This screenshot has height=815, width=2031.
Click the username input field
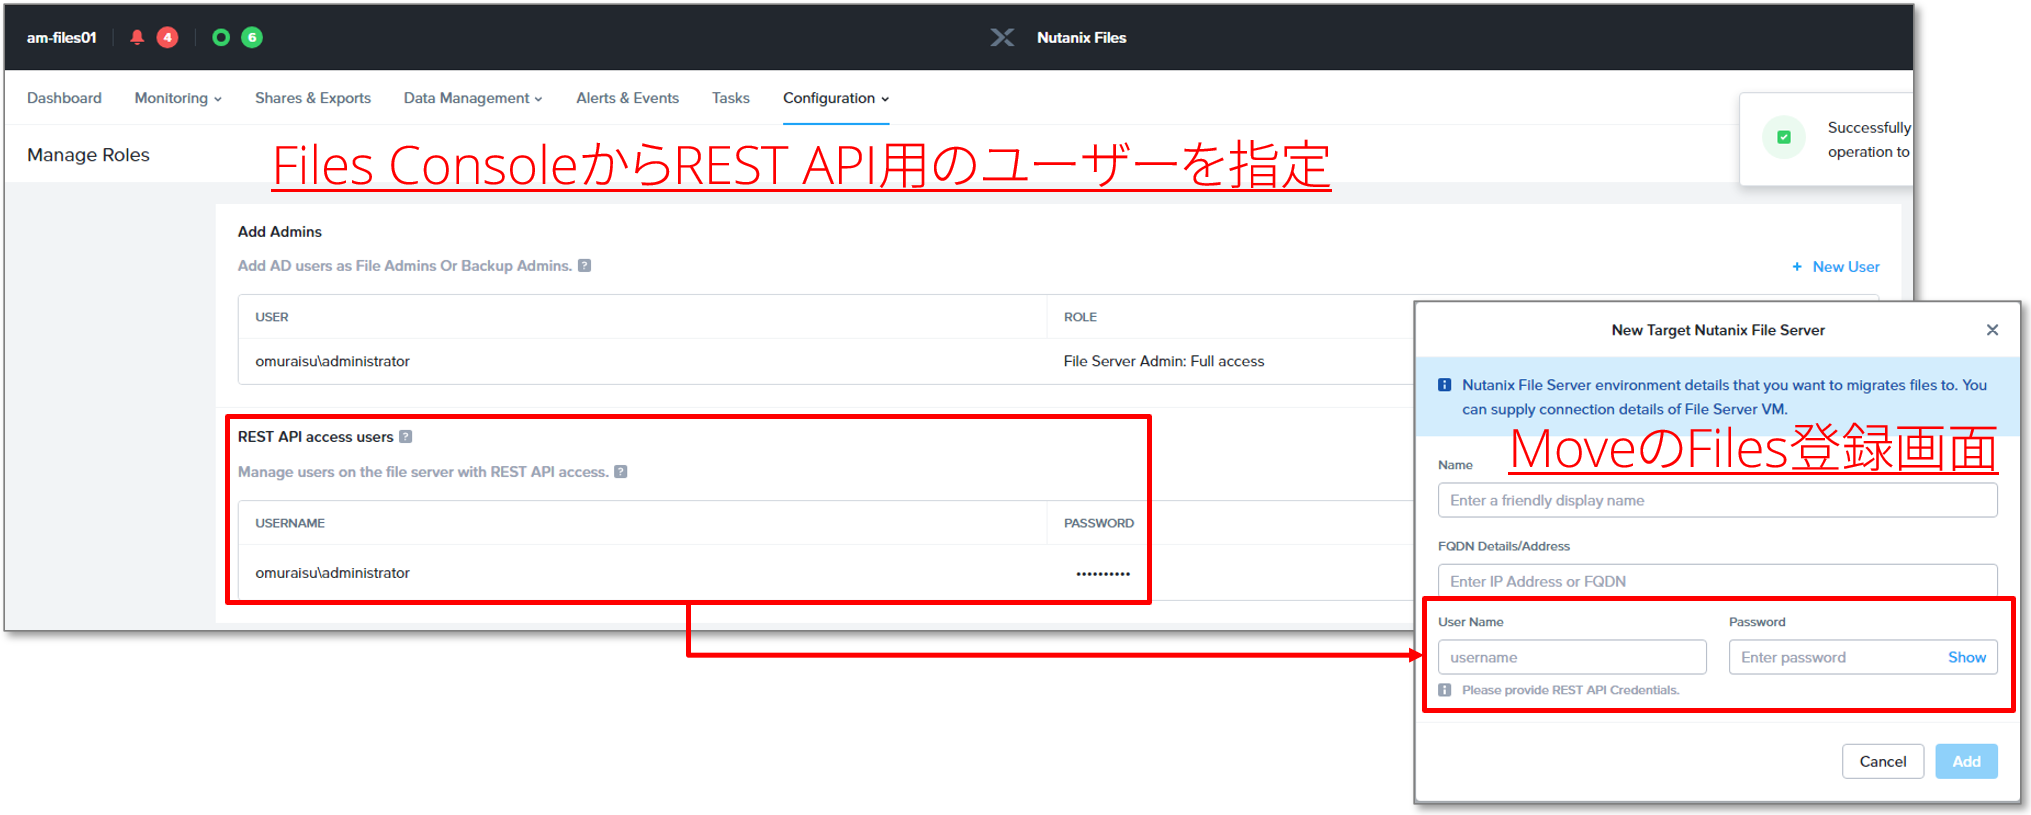pyautogui.click(x=1572, y=658)
